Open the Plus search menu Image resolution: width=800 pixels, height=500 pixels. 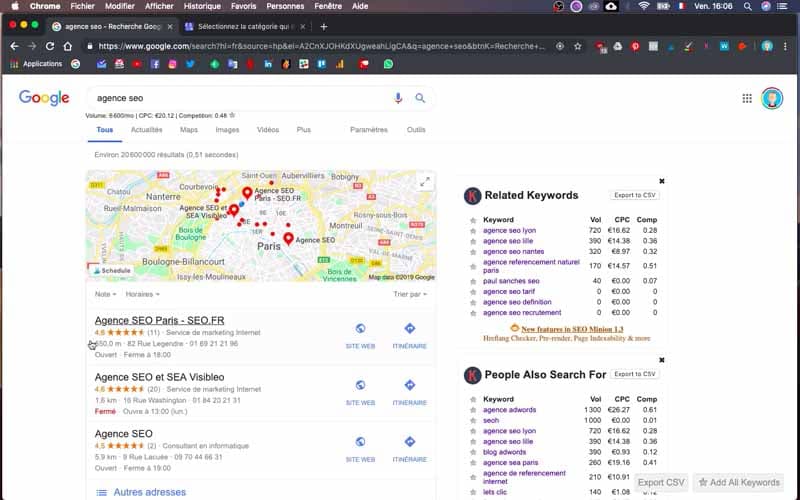[304, 130]
